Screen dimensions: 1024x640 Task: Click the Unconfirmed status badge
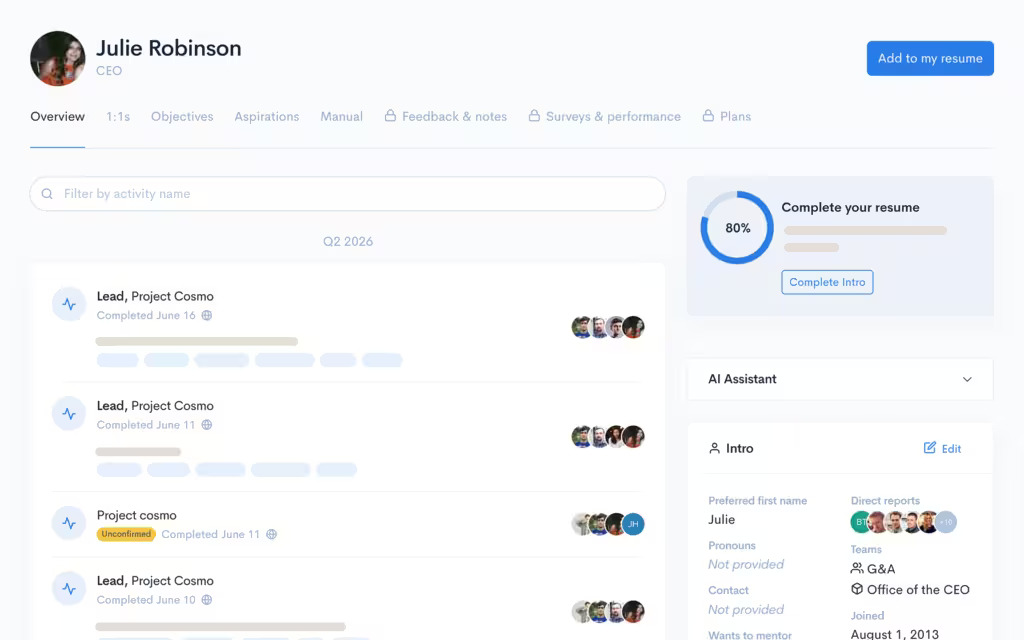tap(126, 534)
